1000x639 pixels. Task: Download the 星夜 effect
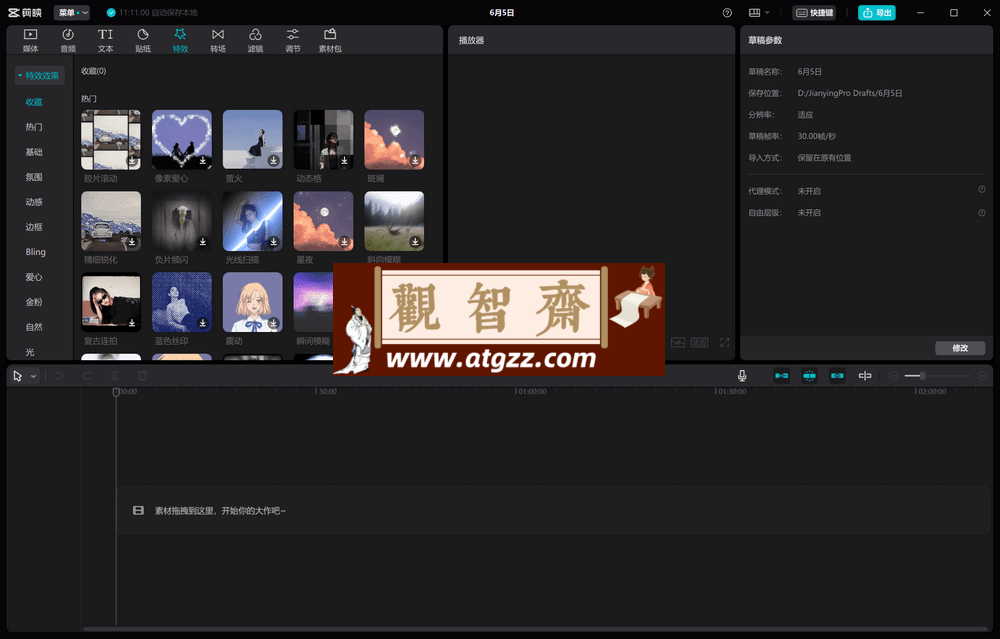pyautogui.click(x=344, y=242)
